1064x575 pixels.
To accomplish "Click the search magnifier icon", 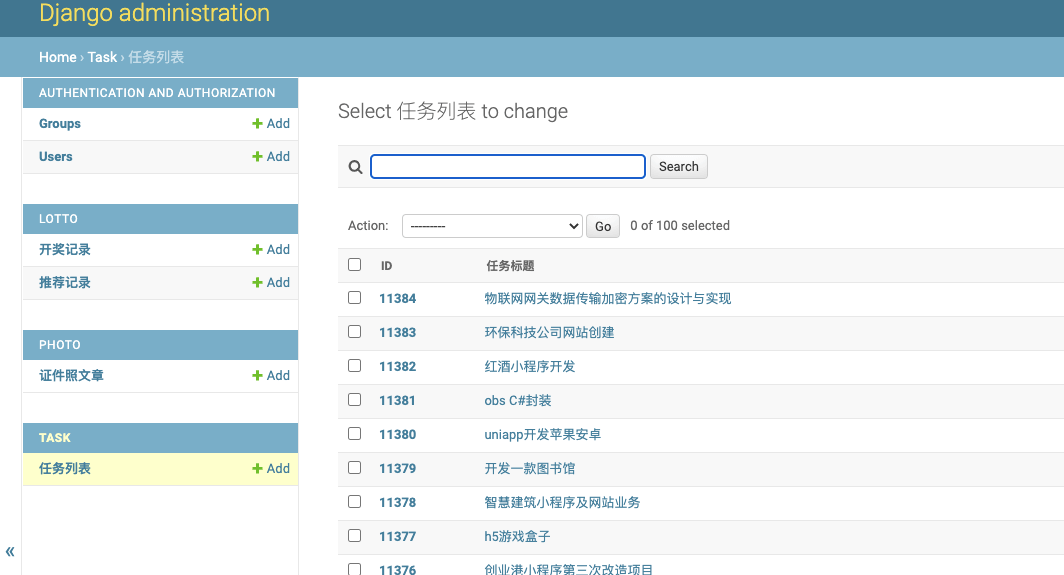I will pos(355,167).
